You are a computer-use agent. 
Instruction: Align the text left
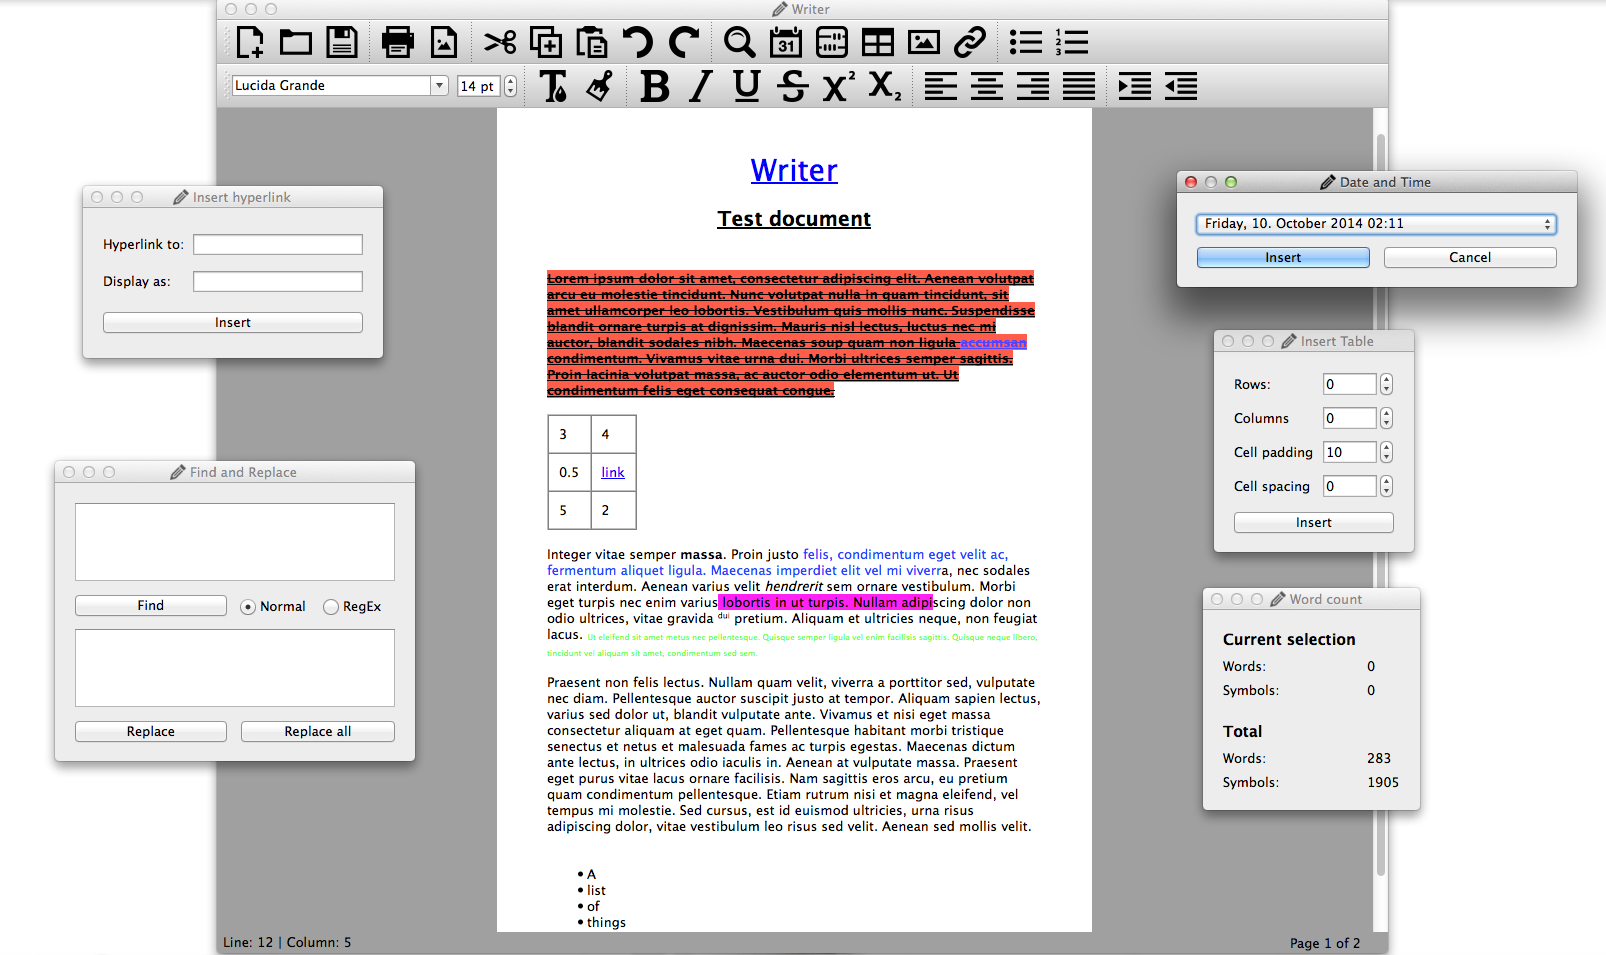941,86
